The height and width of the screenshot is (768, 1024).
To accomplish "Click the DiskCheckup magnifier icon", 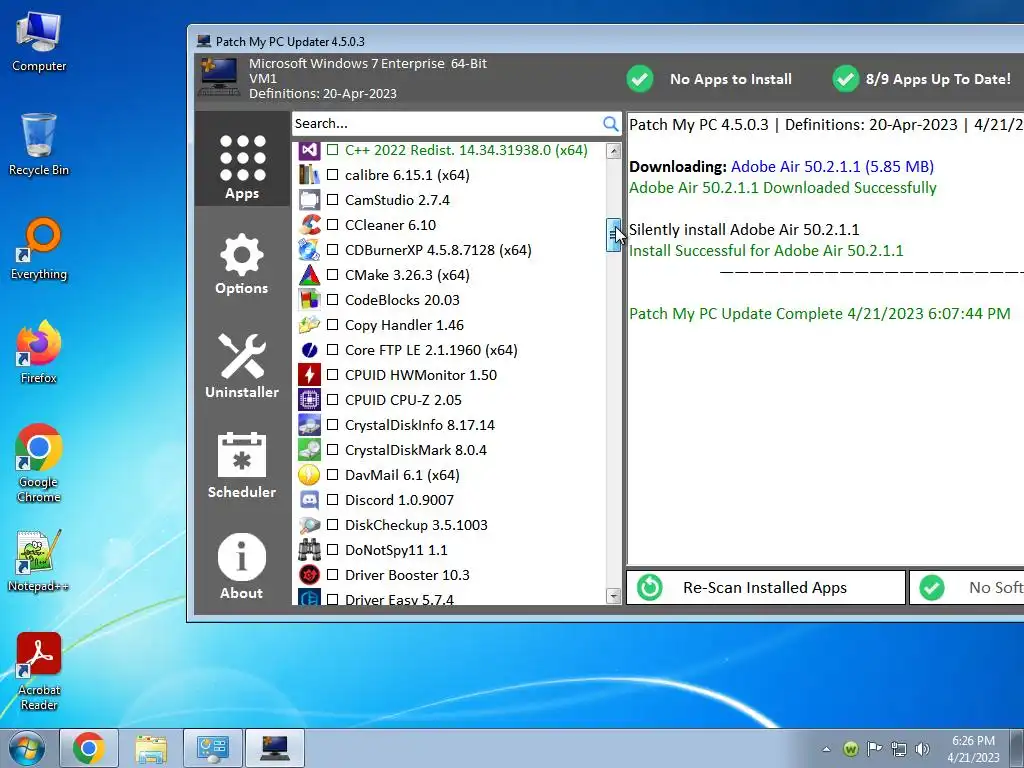I will point(309,525).
